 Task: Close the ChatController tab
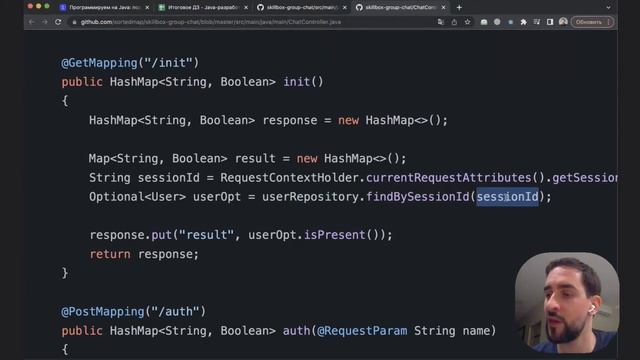pyautogui.click(x=443, y=7)
